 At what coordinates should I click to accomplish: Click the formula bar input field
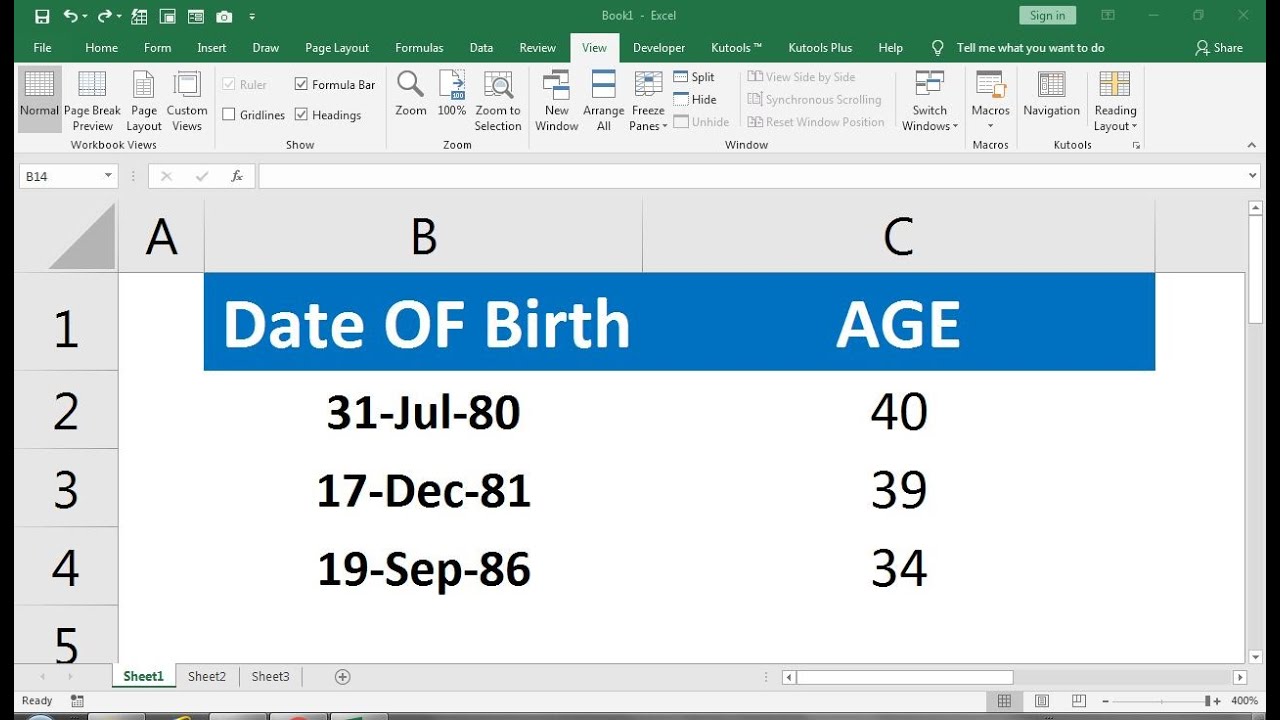click(751, 176)
